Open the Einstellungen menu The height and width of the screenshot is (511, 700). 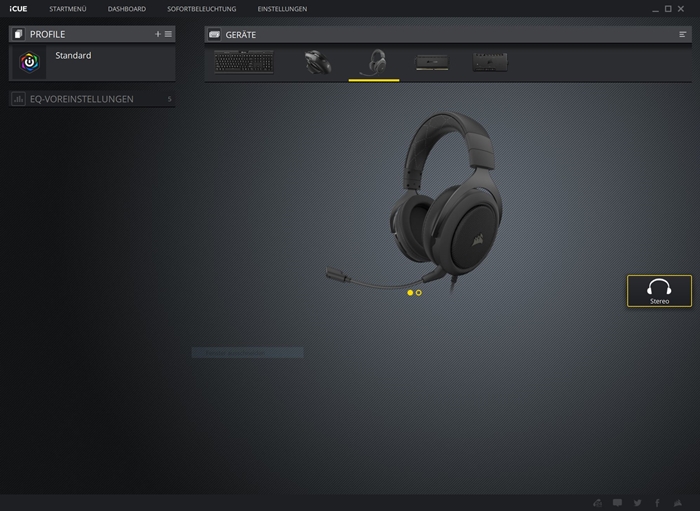pos(282,9)
